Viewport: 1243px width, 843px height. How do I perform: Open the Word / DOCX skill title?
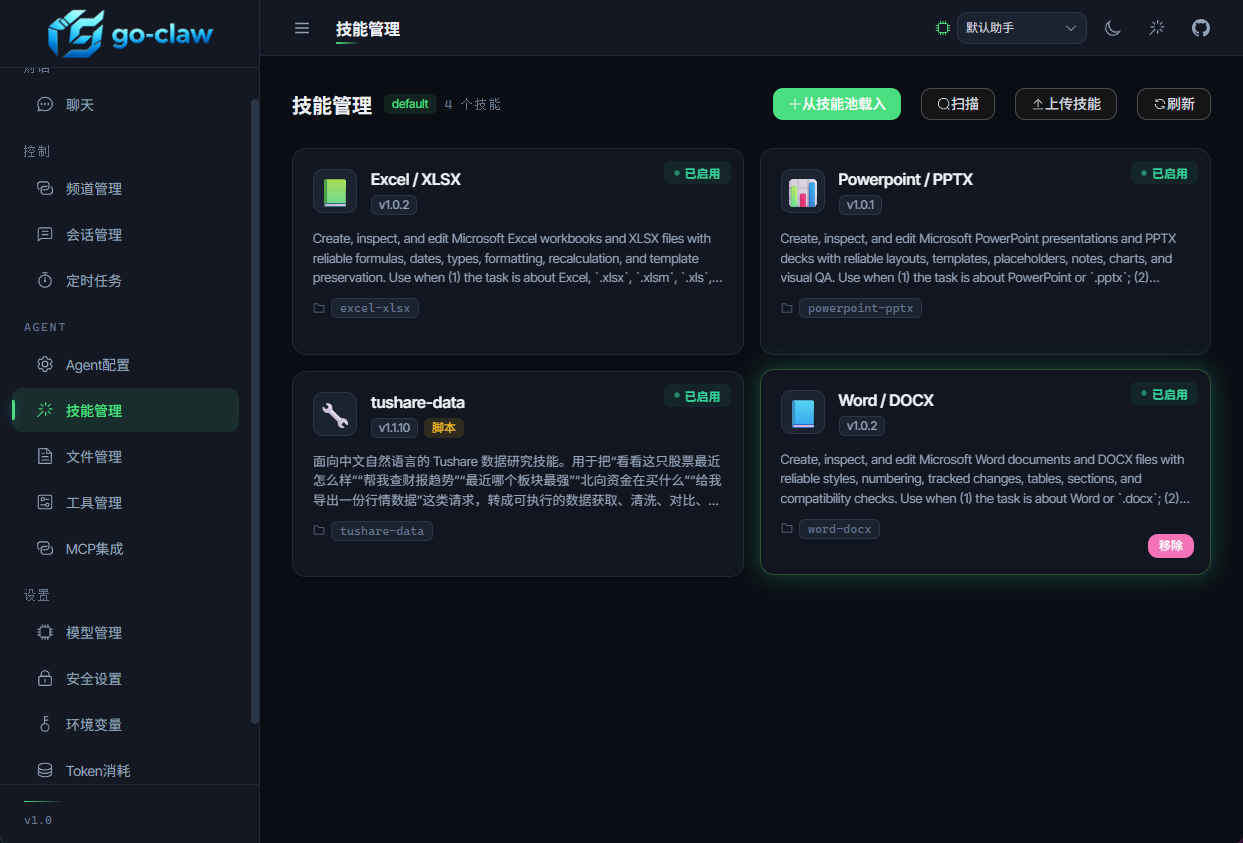tap(886, 400)
